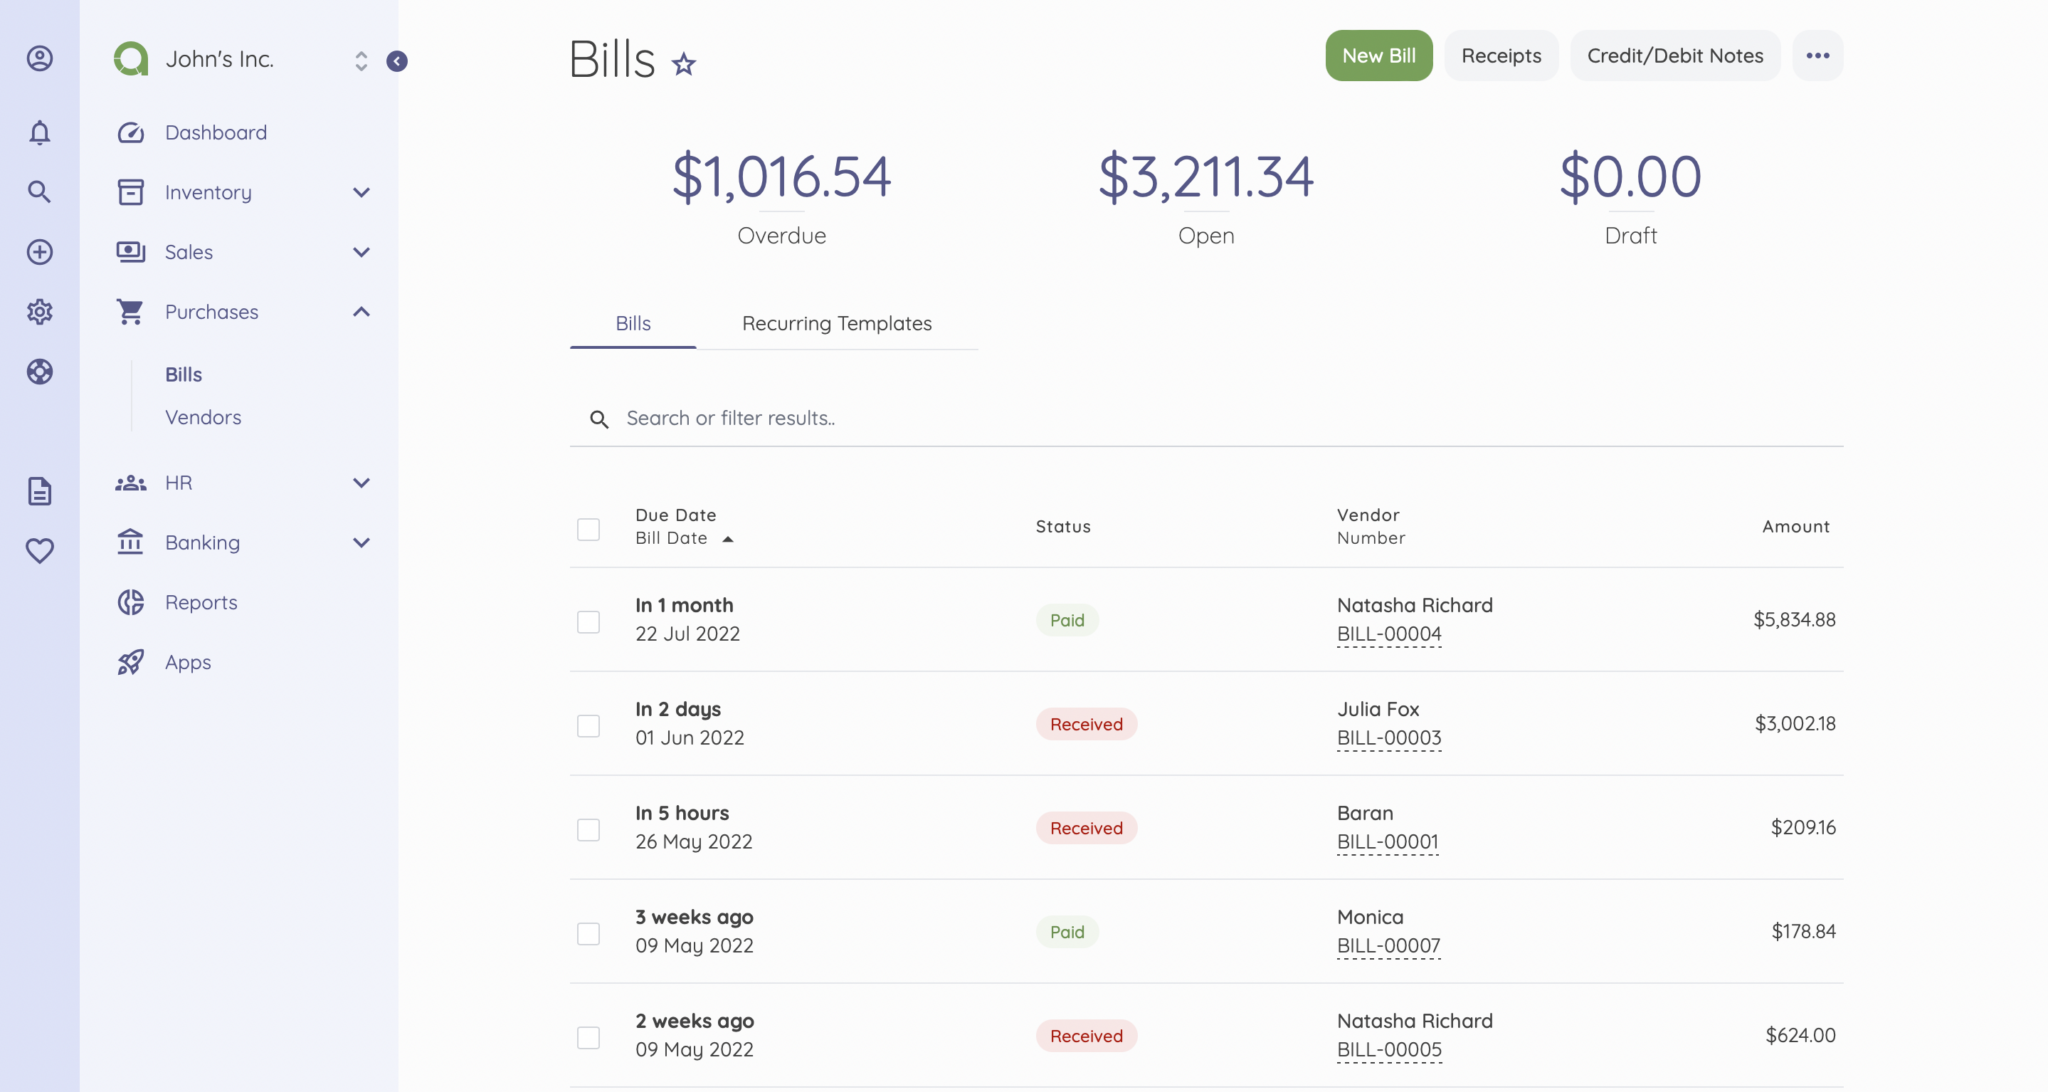Open the quick create plus icon
Screen dimensions: 2048x1092
(x=39, y=251)
